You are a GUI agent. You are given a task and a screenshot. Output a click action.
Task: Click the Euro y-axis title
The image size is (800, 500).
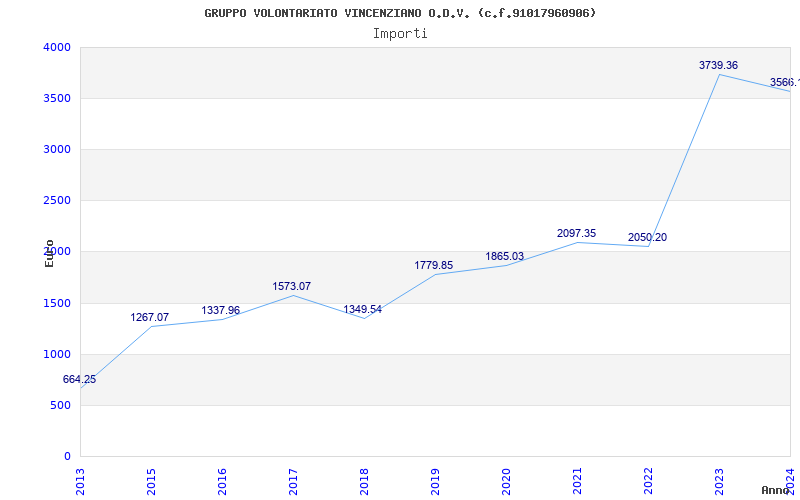point(49,254)
